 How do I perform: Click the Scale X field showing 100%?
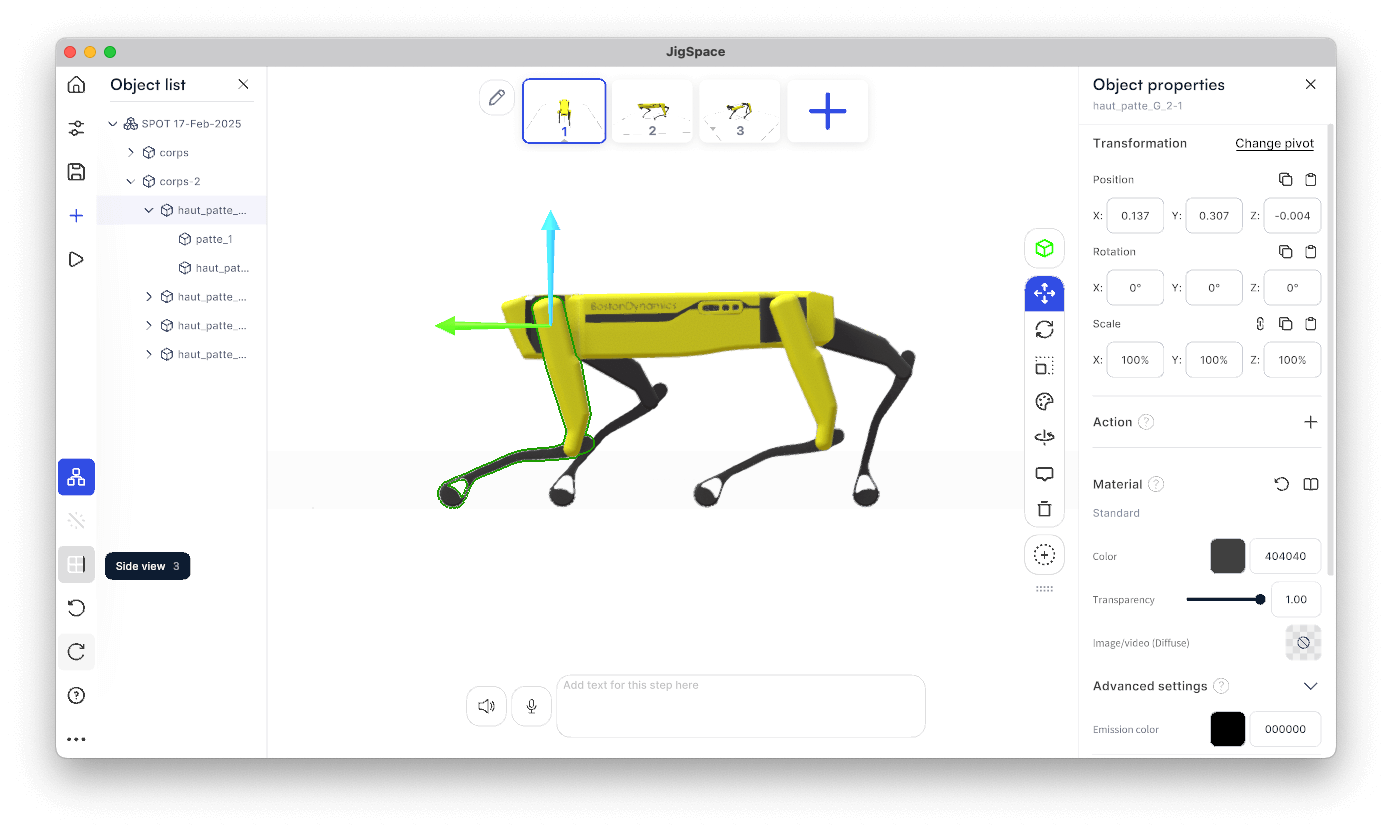point(1135,360)
